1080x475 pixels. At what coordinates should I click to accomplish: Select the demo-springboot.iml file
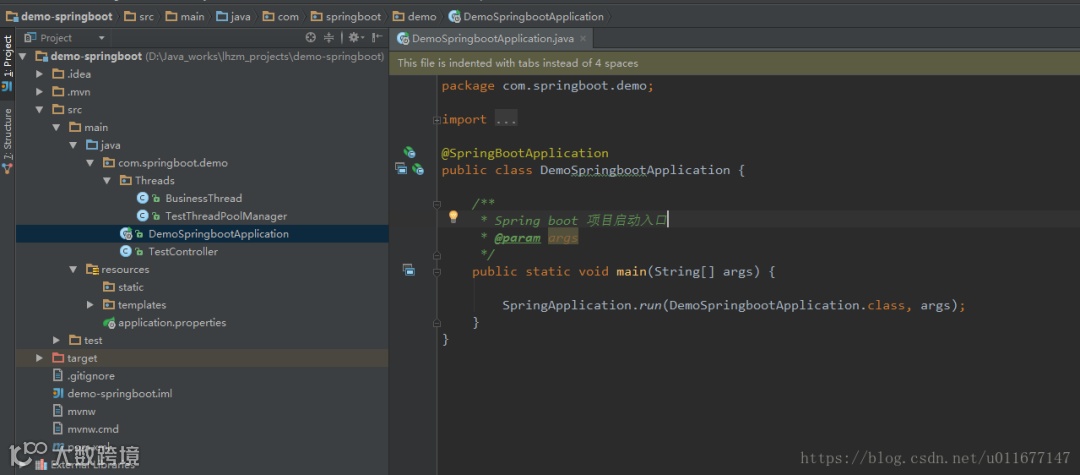(119, 394)
